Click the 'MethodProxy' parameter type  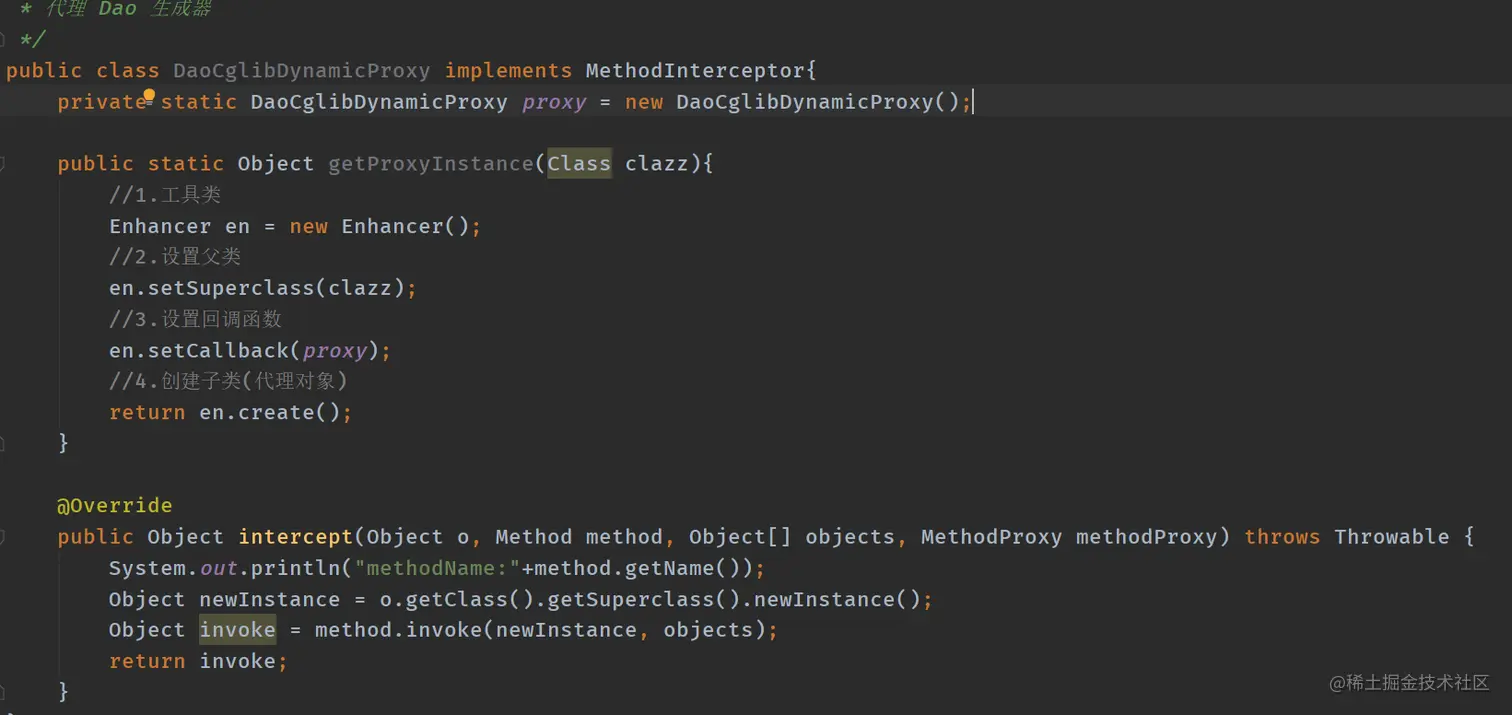click(x=991, y=537)
